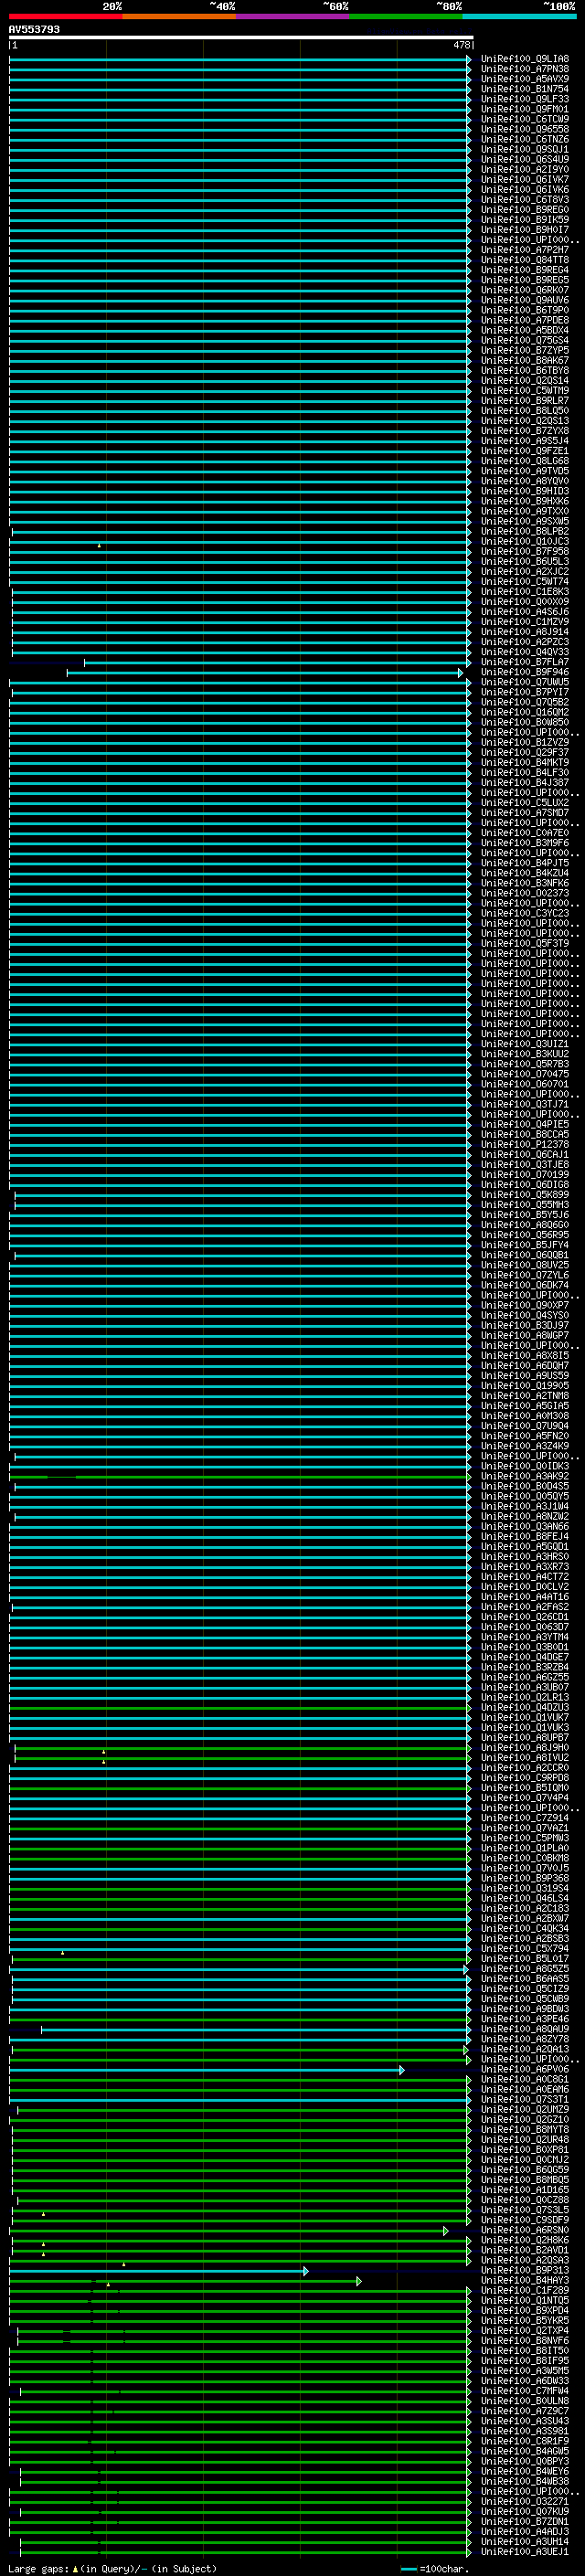585x2576 pixels.
Task: Click label UniRef100_Q1NTQ5
Action: click(x=525, y=2300)
